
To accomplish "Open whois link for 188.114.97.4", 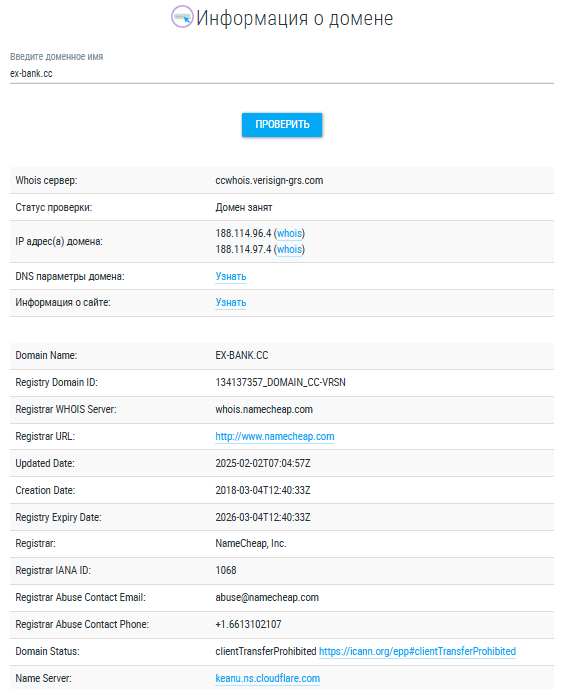I will coord(289,249).
